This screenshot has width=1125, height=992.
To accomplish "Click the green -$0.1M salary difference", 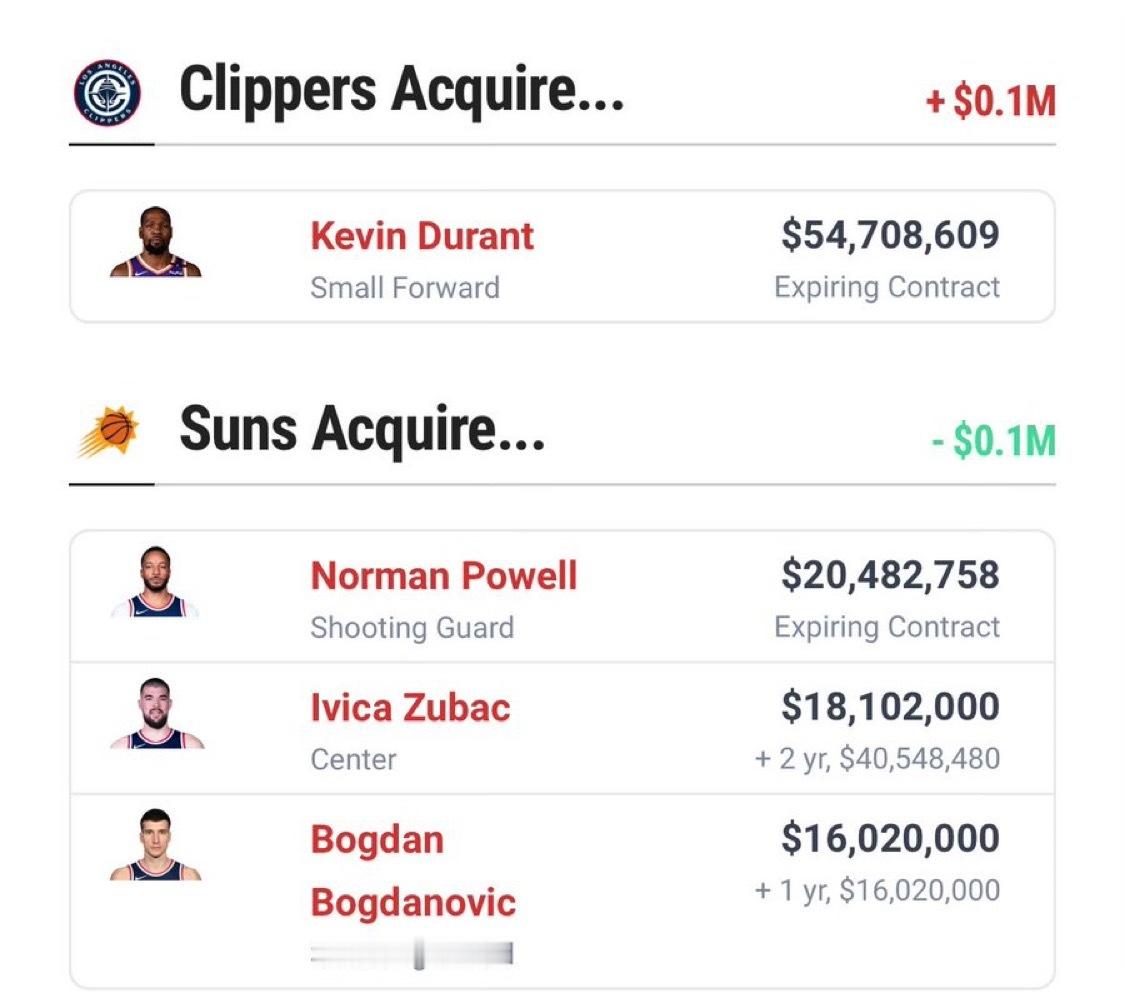I will [x=994, y=440].
